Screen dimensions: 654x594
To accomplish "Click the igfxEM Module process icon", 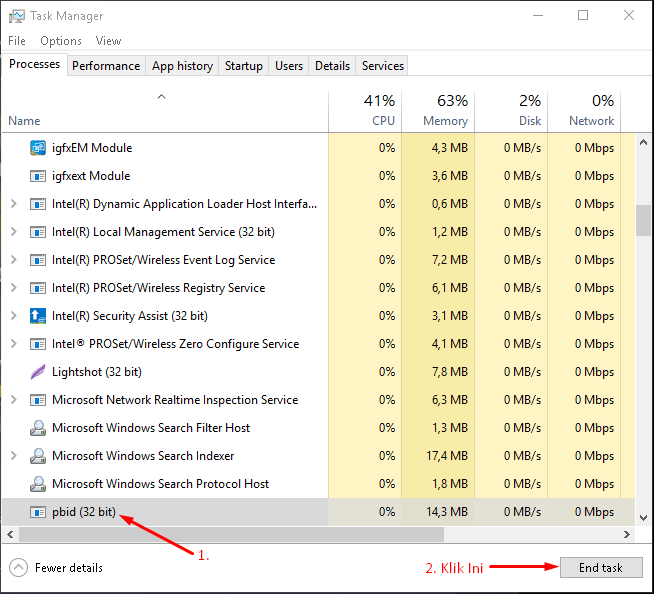I will [38, 148].
